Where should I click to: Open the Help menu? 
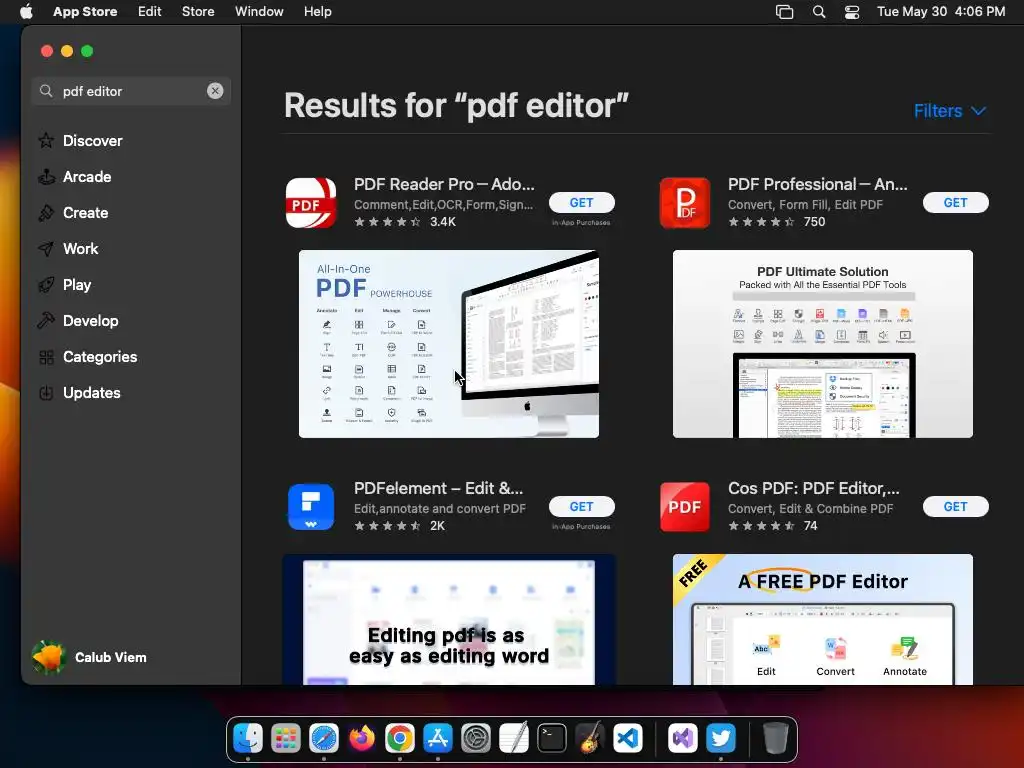click(317, 12)
